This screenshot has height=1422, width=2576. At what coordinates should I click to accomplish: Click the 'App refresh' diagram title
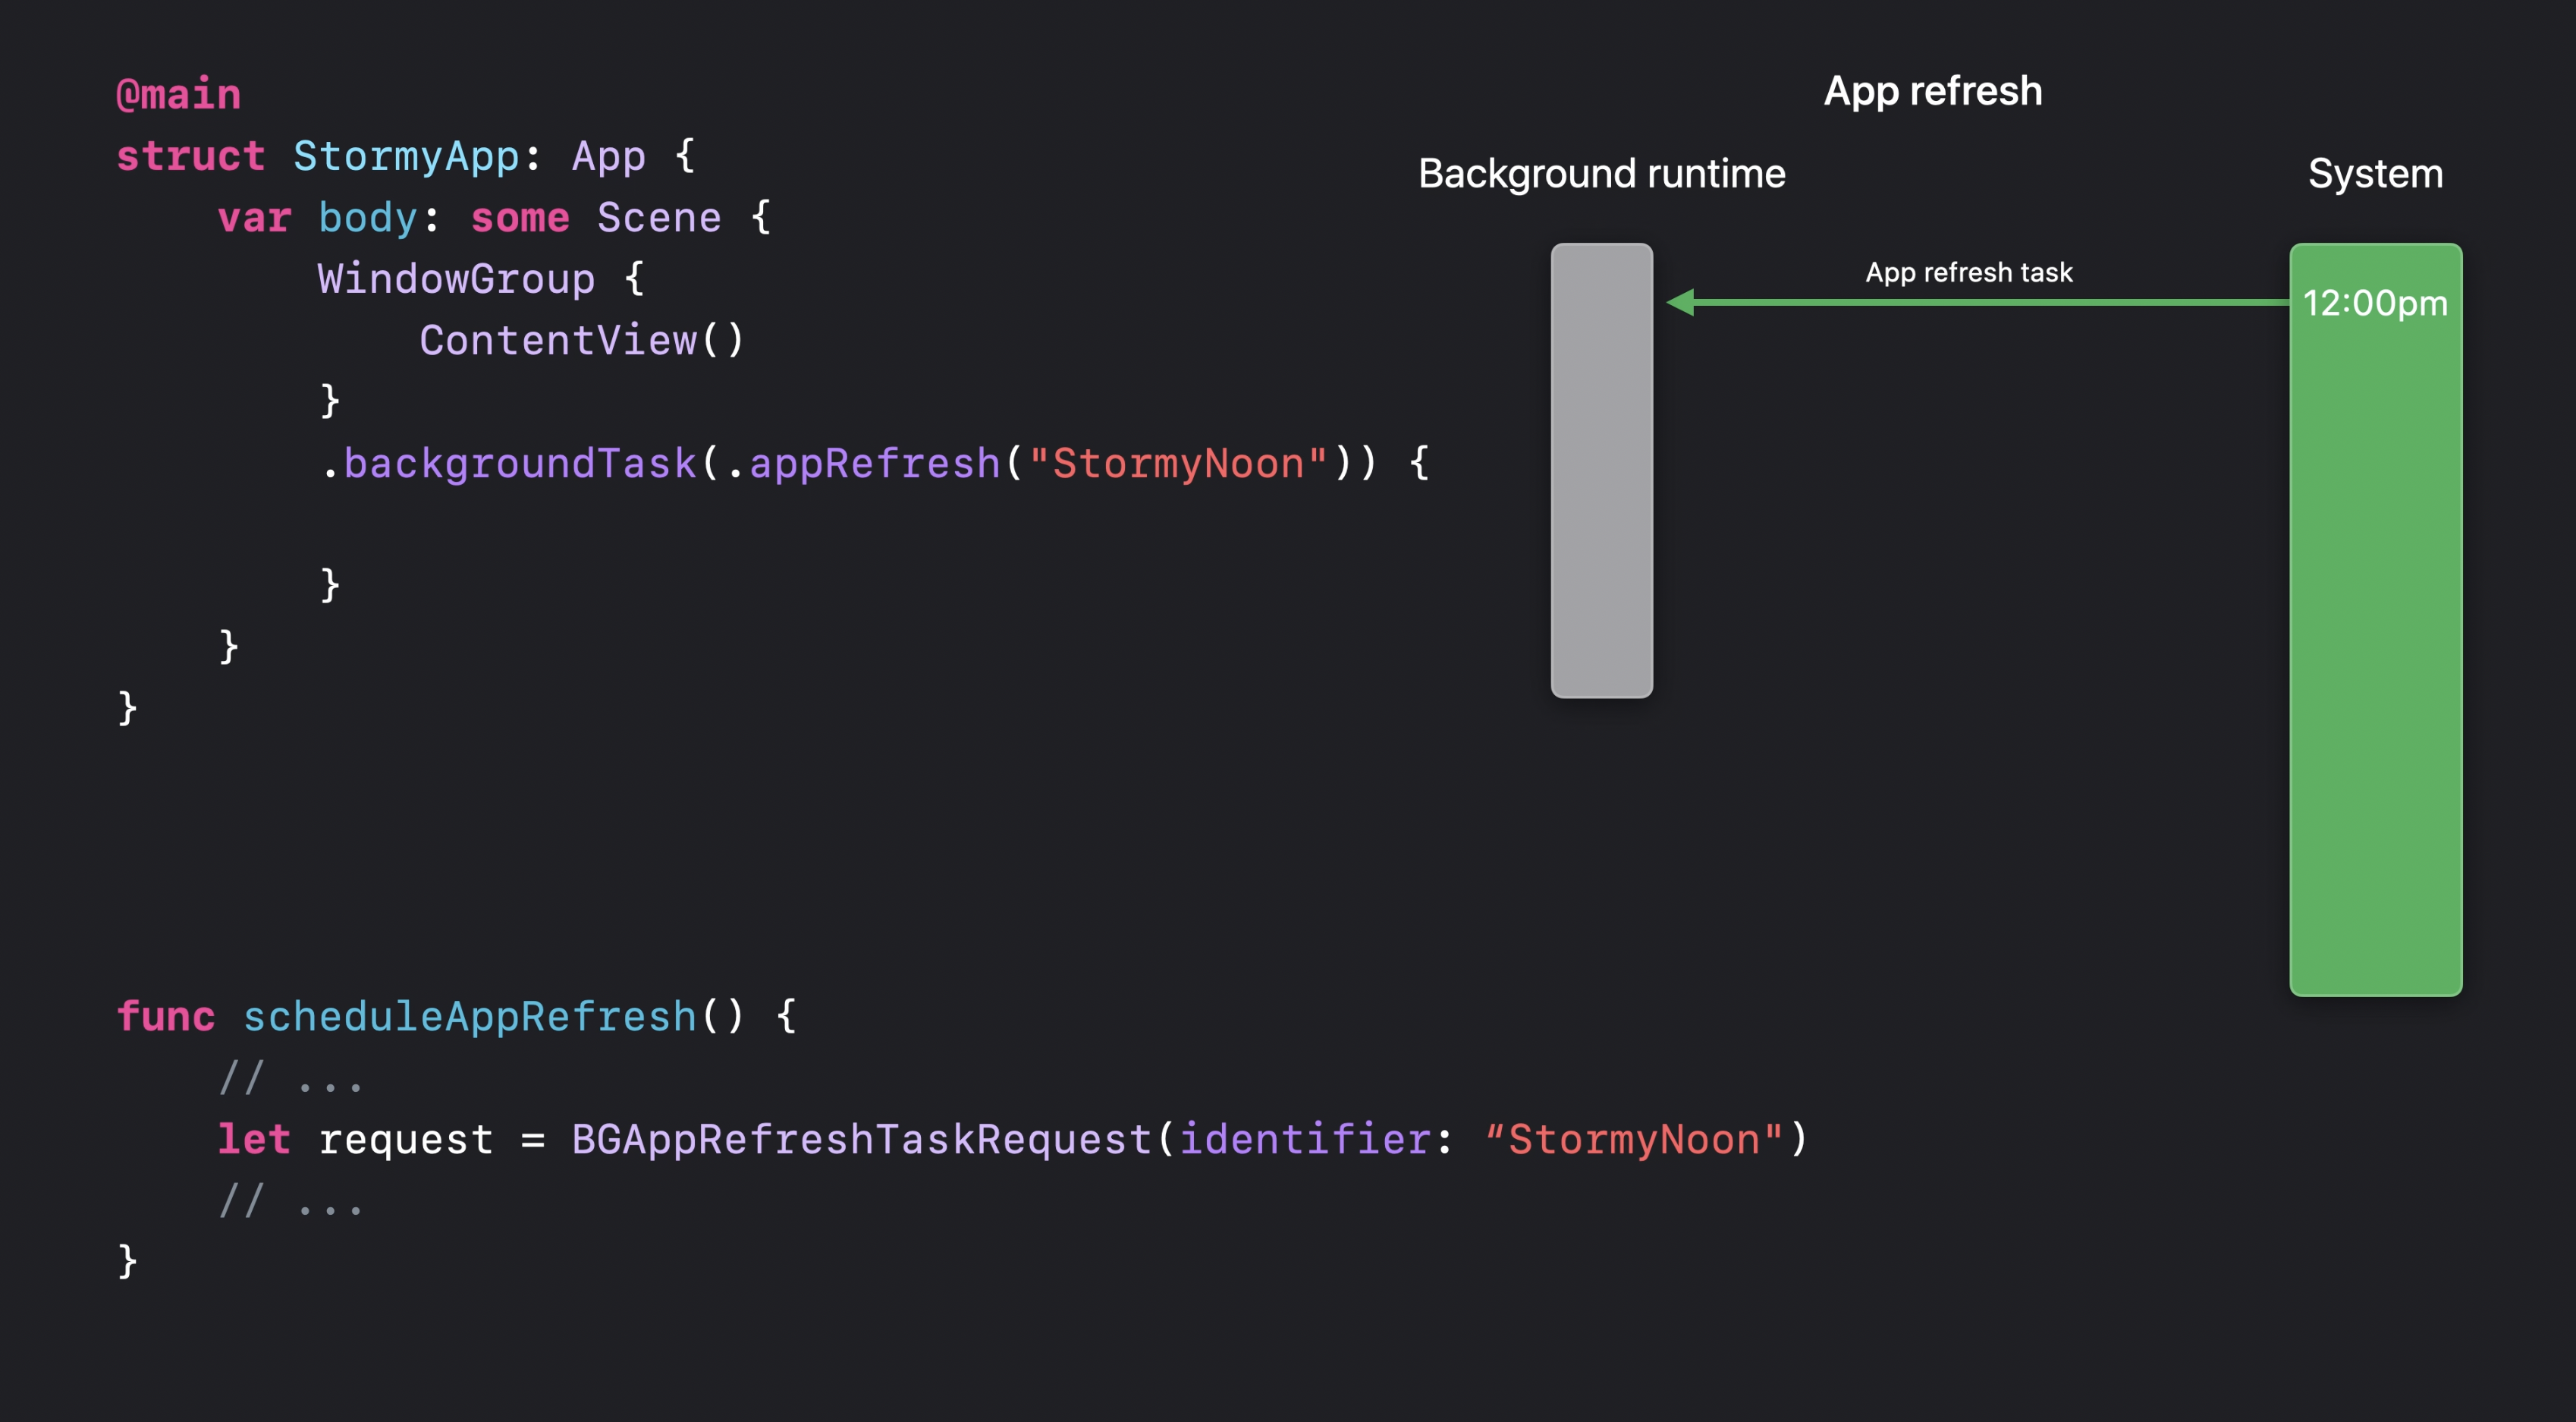(x=1933, y=91)
